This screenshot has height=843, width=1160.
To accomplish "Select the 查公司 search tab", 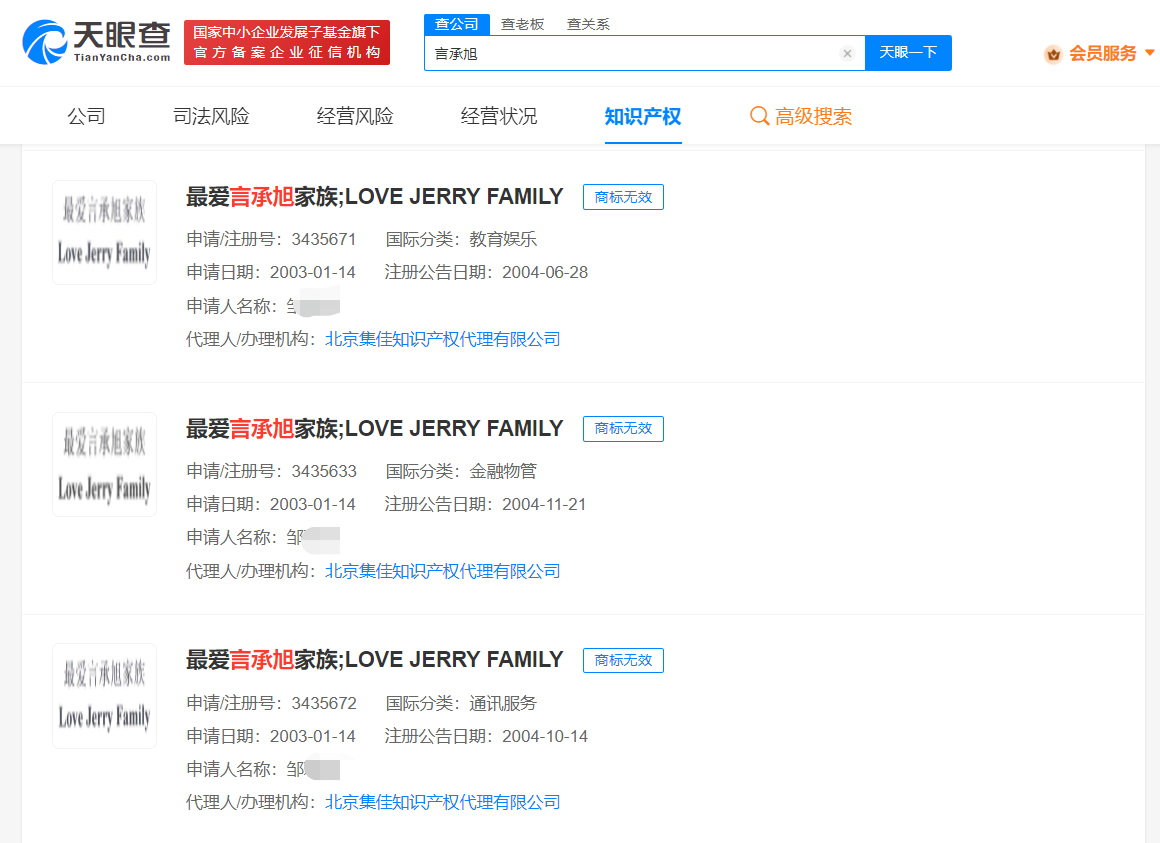I will tap(456, 24).
